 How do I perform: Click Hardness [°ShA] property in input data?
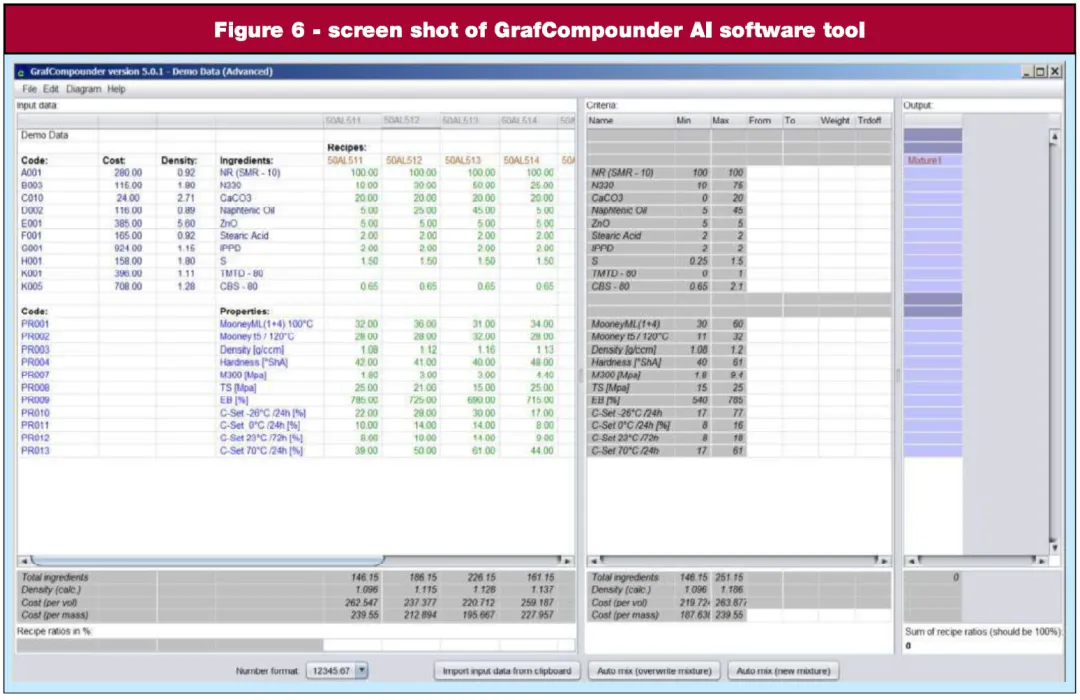pos(253,362)
